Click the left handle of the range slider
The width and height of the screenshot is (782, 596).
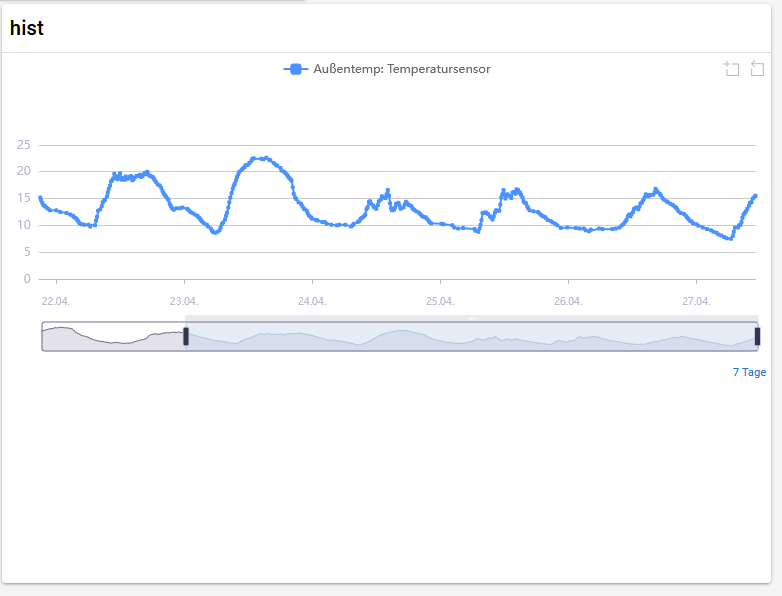[186, 337]
